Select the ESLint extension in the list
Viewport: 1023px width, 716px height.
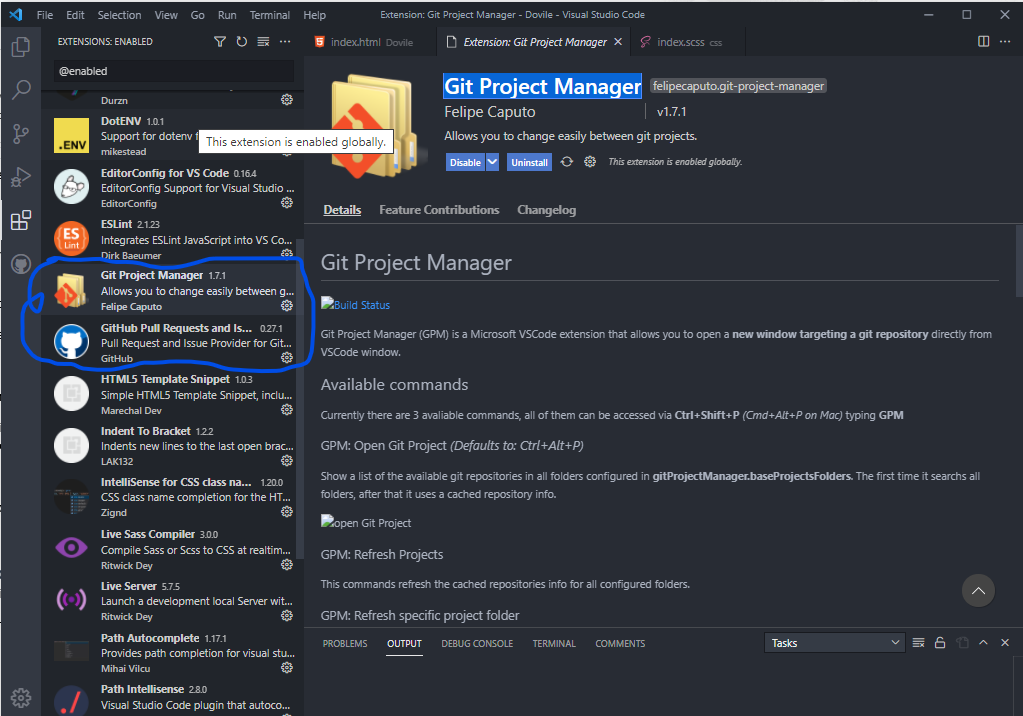[172, 239]
